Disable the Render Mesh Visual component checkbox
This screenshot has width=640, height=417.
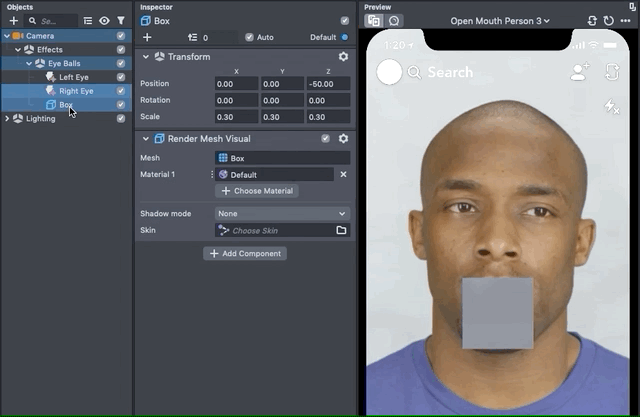[325, 139]
